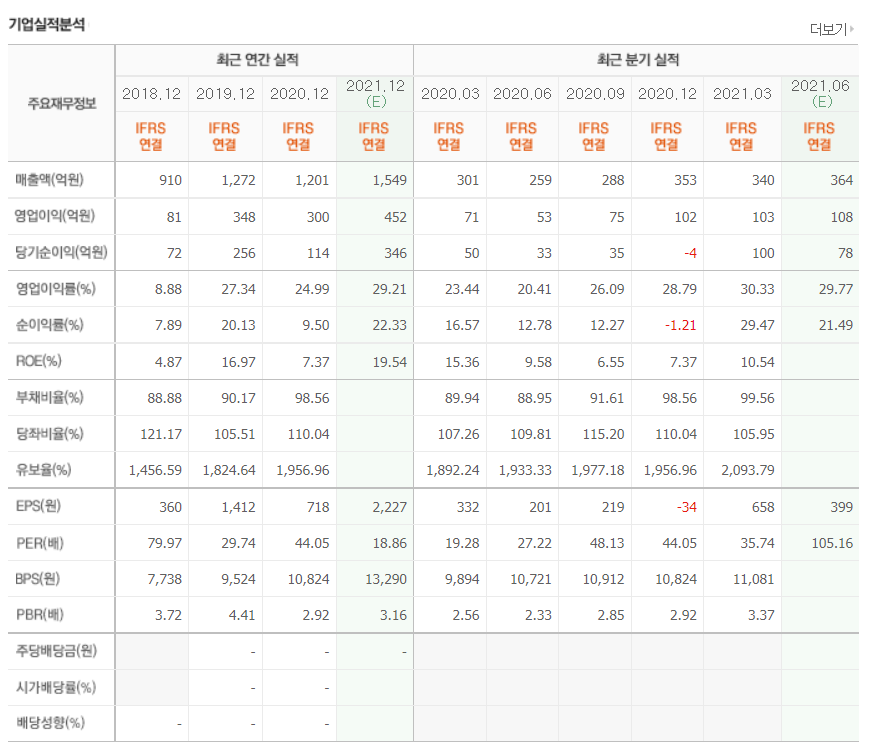Click the PBR(배) row label
The width and height of the screenshot is (878, 744).
tap(40, 615)
